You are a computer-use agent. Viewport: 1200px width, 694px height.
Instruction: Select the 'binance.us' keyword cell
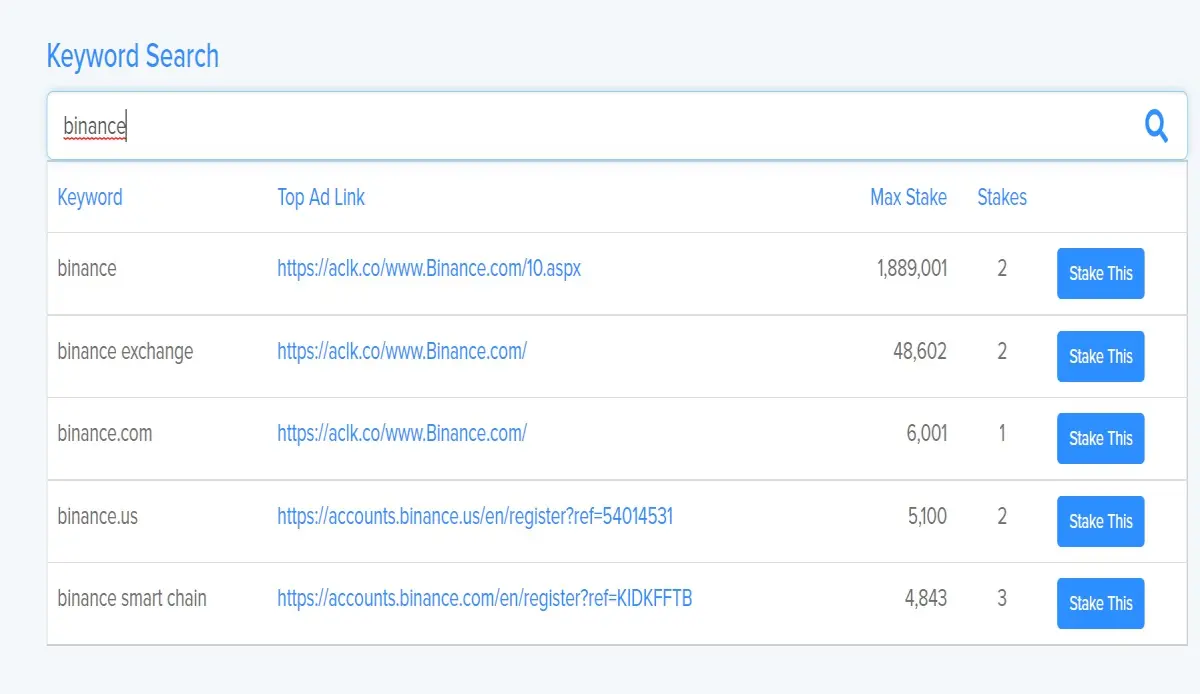tap(98, 516)
